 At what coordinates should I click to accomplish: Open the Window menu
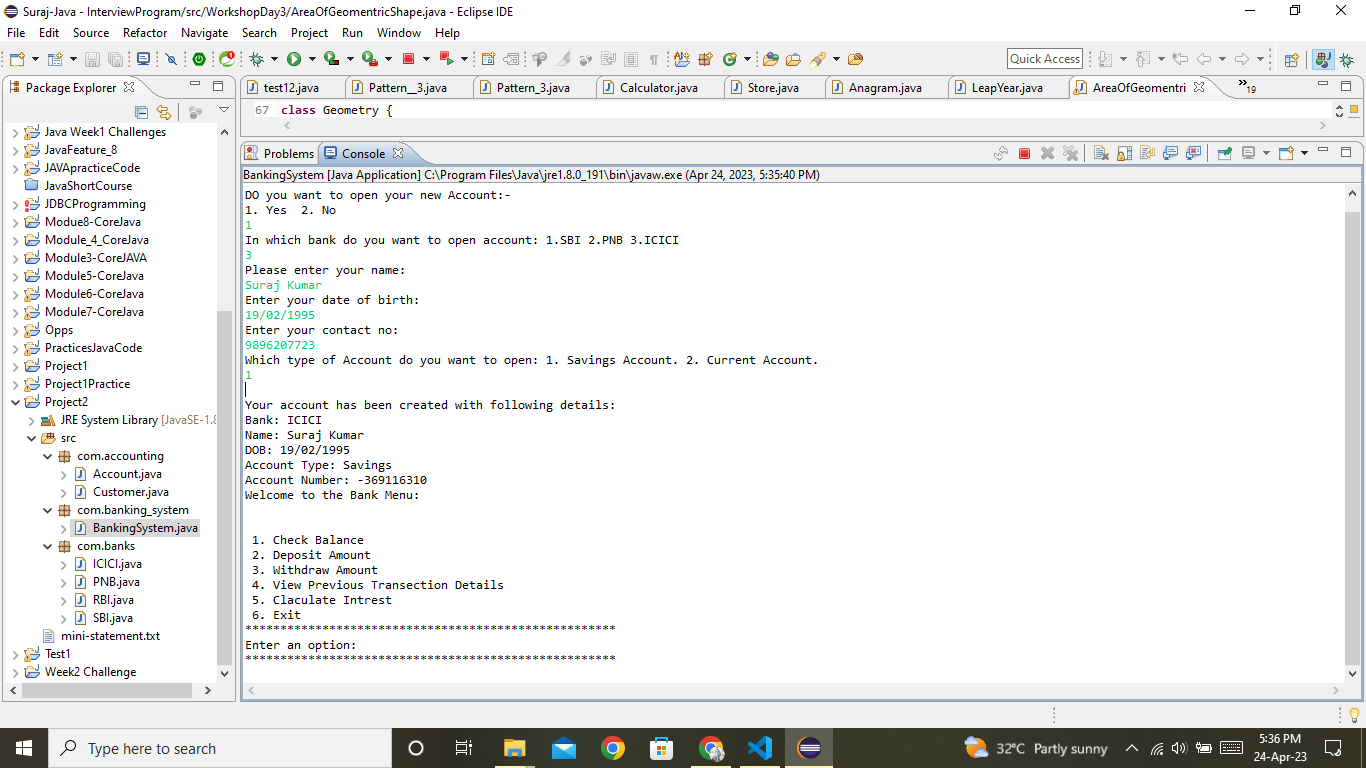[399, 32]
